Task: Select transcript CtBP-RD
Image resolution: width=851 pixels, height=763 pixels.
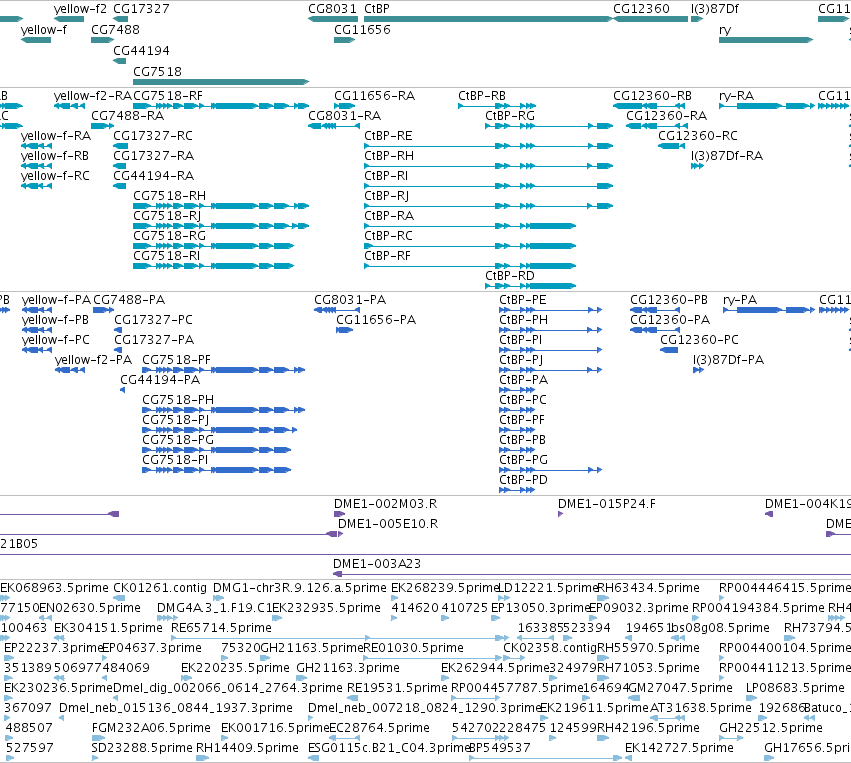Action: (x=510, y=276)
